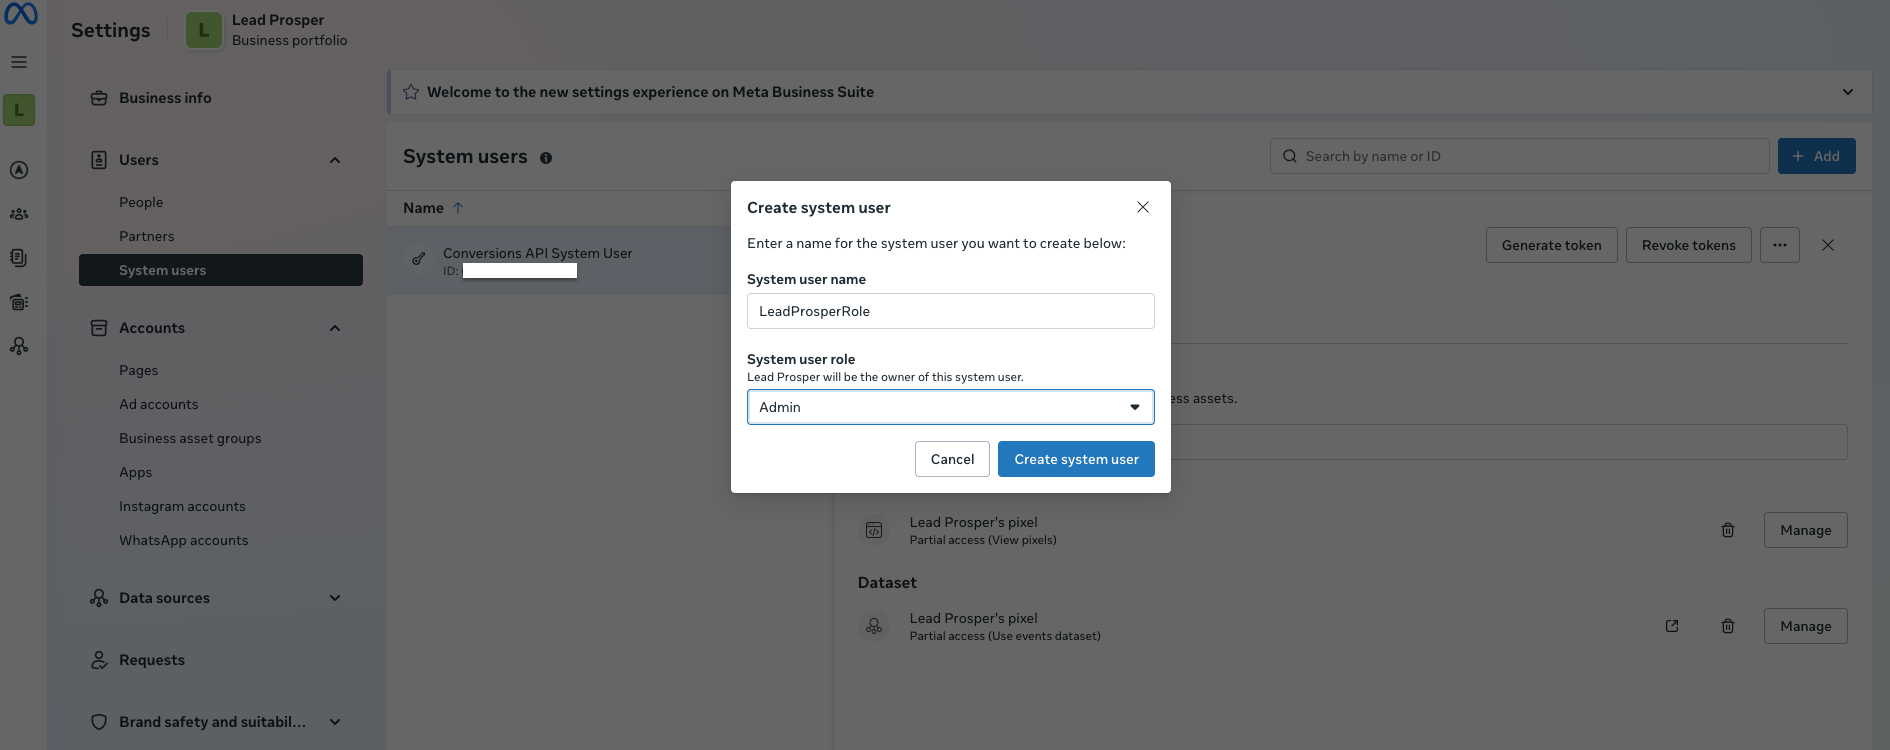The width and height of the screenshot is (1890, 750).
Task: Click the dataset icon for Lead Prosper's pixel
Action: point(874,626)
